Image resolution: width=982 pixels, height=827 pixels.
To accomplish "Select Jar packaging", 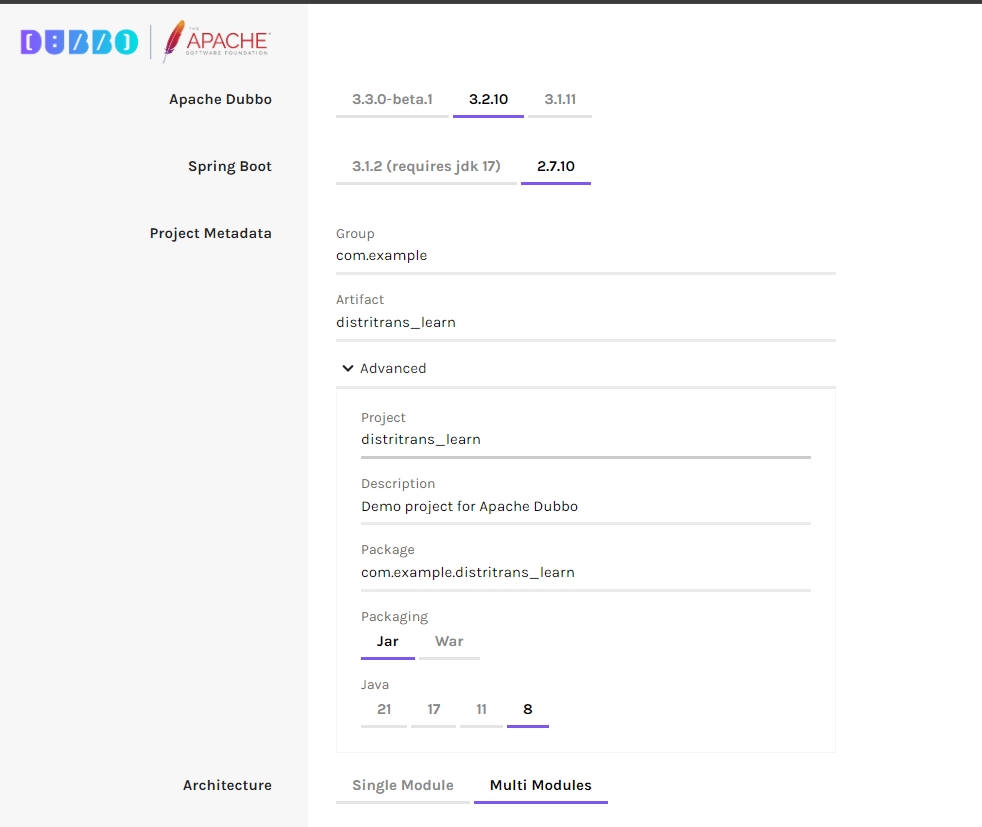I will (x=388, y=642).
